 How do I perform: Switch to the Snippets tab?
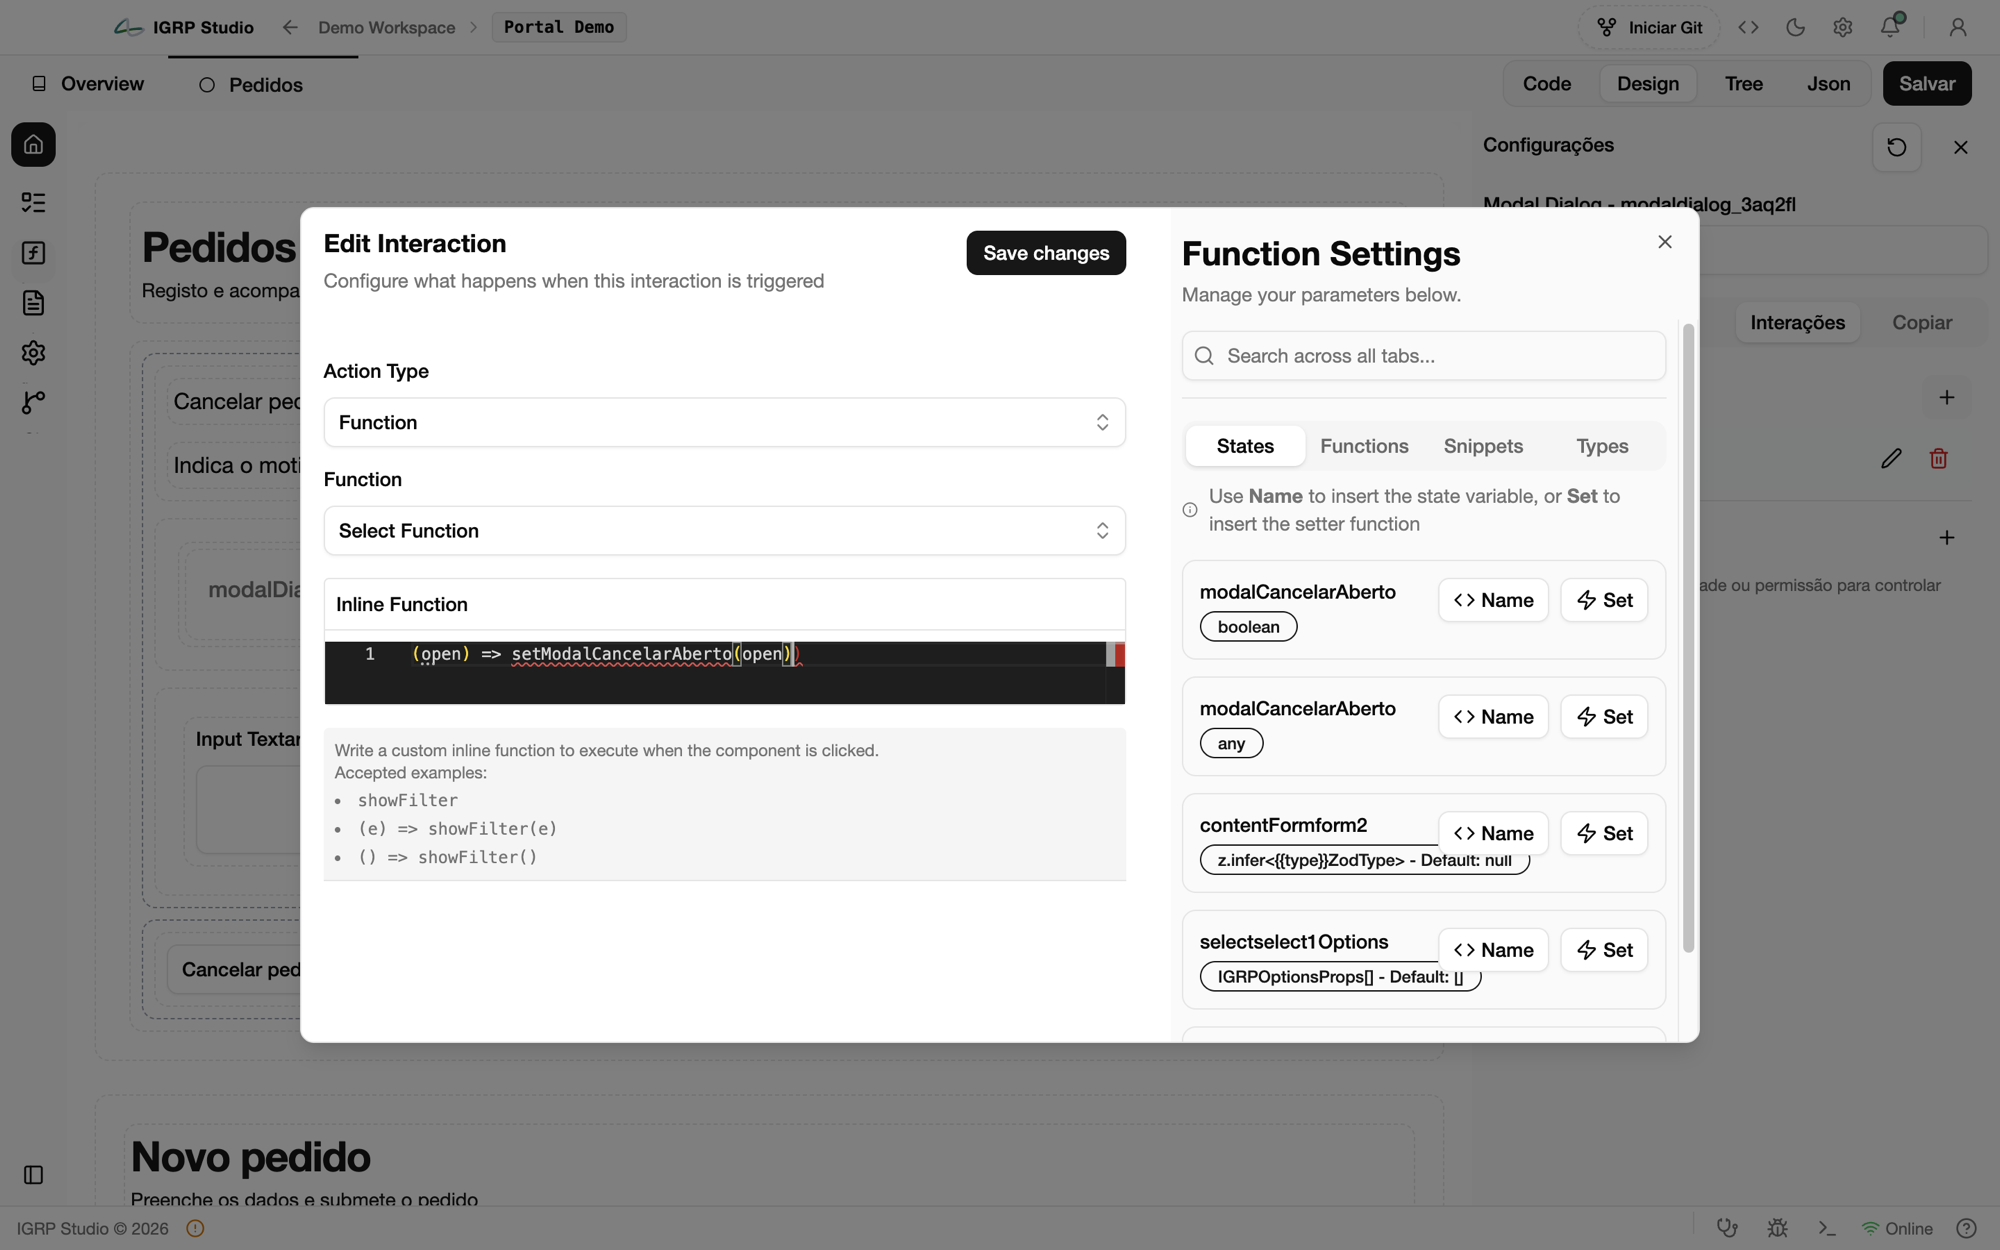1483,446
